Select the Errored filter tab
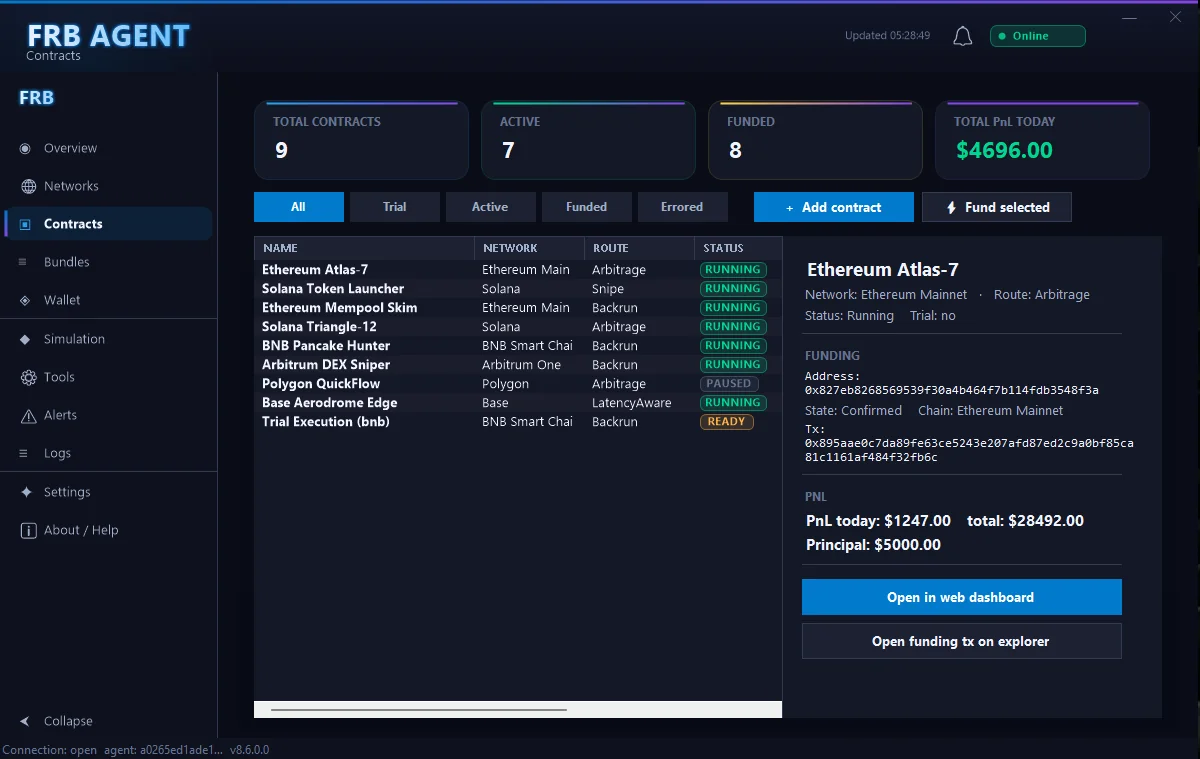1200x759 pixels. coord(682,207)
